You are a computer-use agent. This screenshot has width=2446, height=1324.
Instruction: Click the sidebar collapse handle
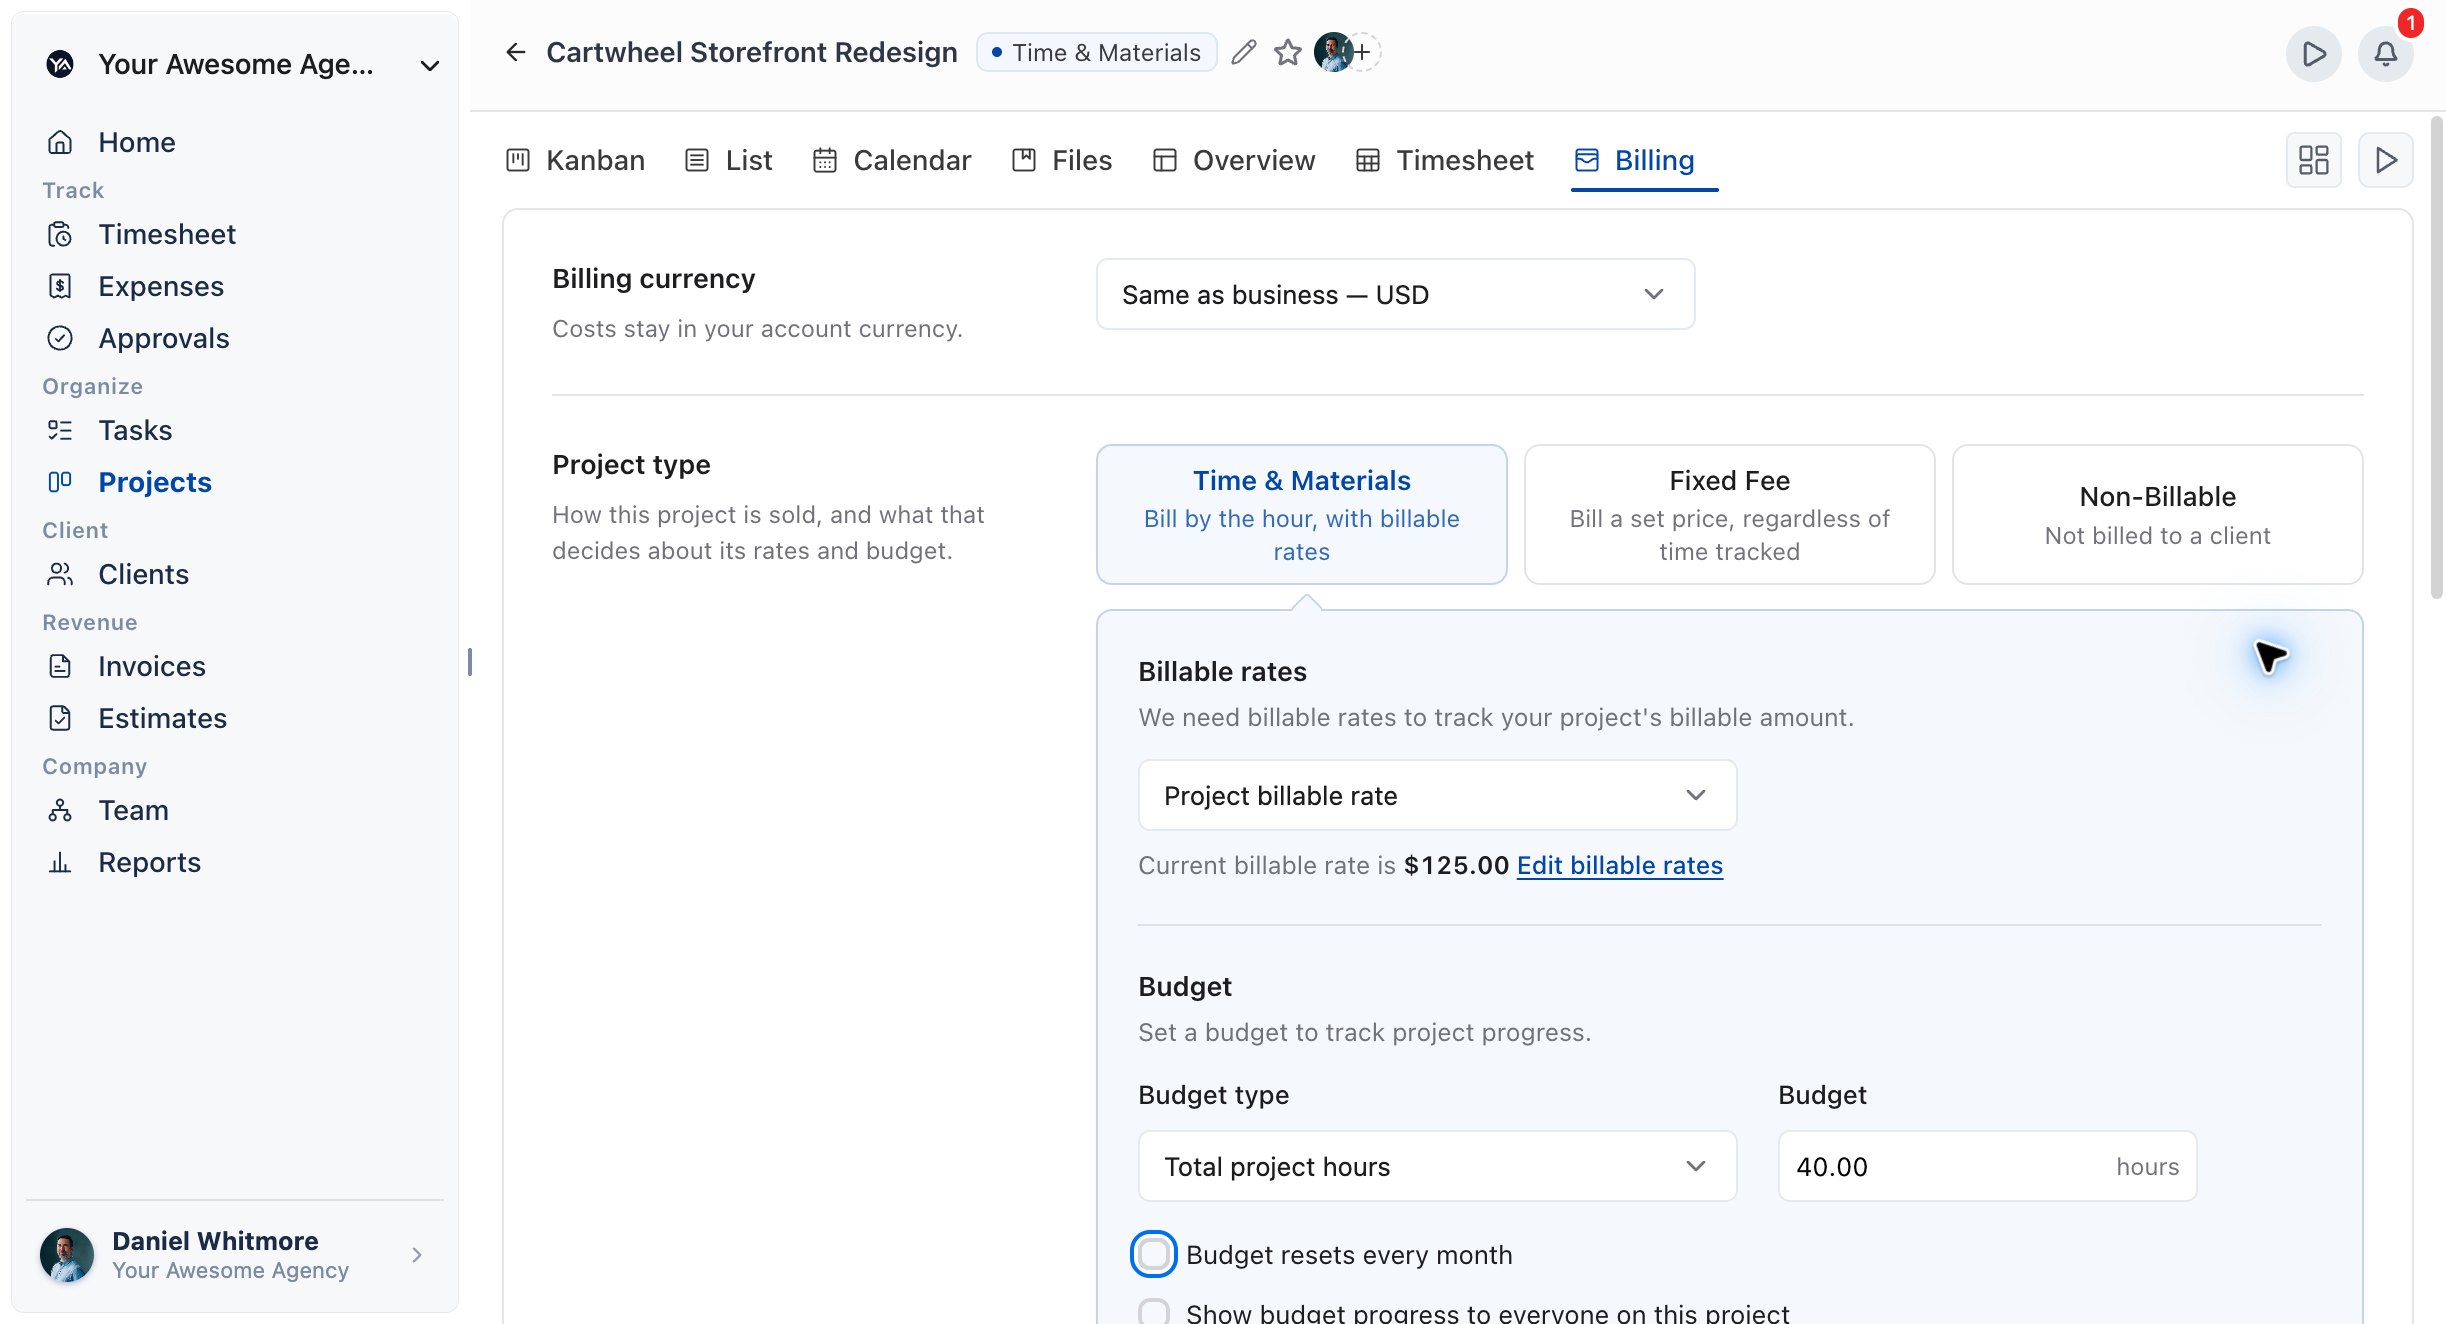470,662
